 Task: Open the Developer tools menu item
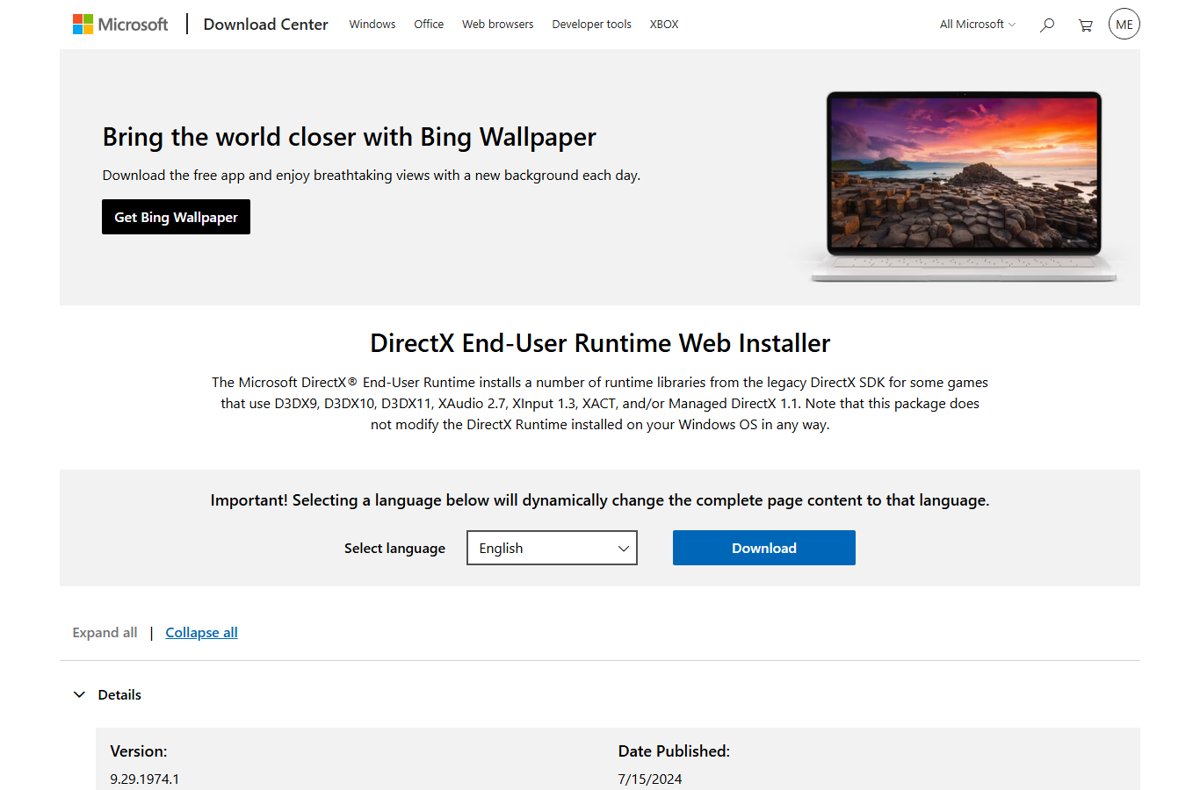point(592,24)
